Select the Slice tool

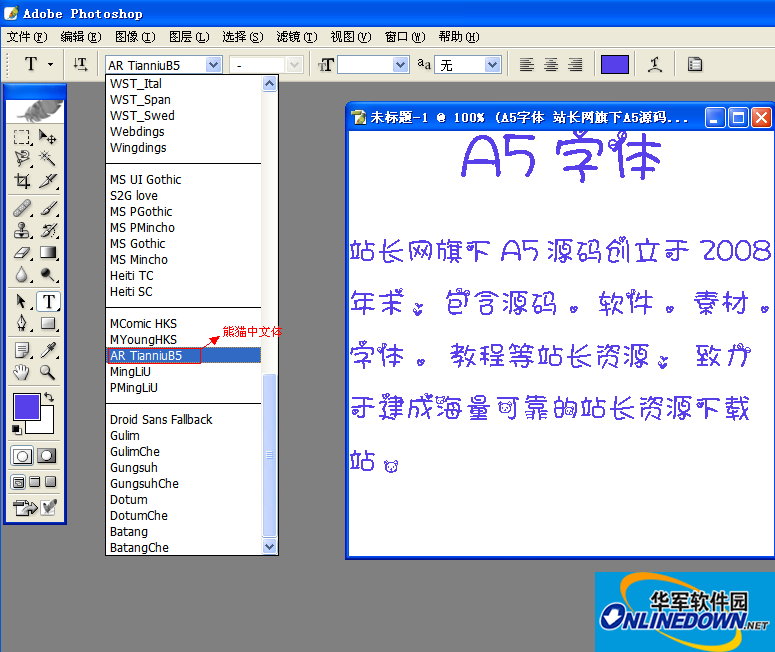48,181
